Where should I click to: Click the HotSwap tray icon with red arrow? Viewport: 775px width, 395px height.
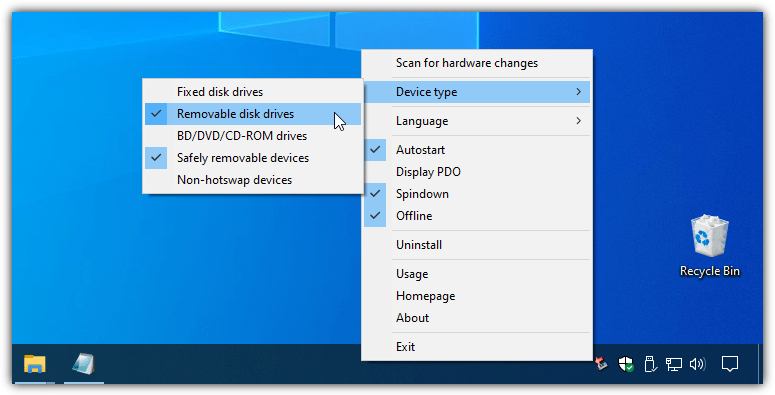pyautogui.click(x=602, y=364)
